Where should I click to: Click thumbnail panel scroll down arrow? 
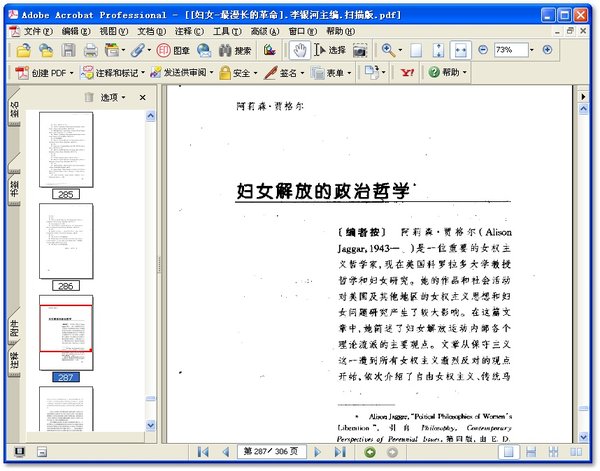(151, 425)
